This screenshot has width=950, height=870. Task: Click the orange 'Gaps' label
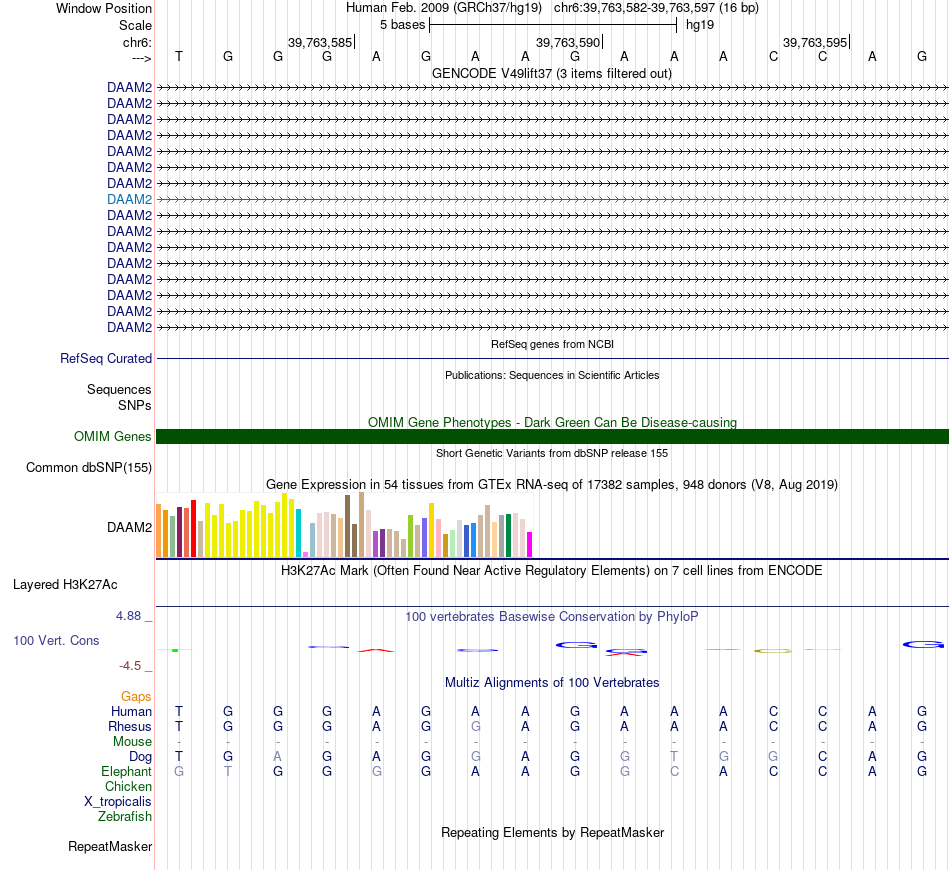click(x=136, y=697)
